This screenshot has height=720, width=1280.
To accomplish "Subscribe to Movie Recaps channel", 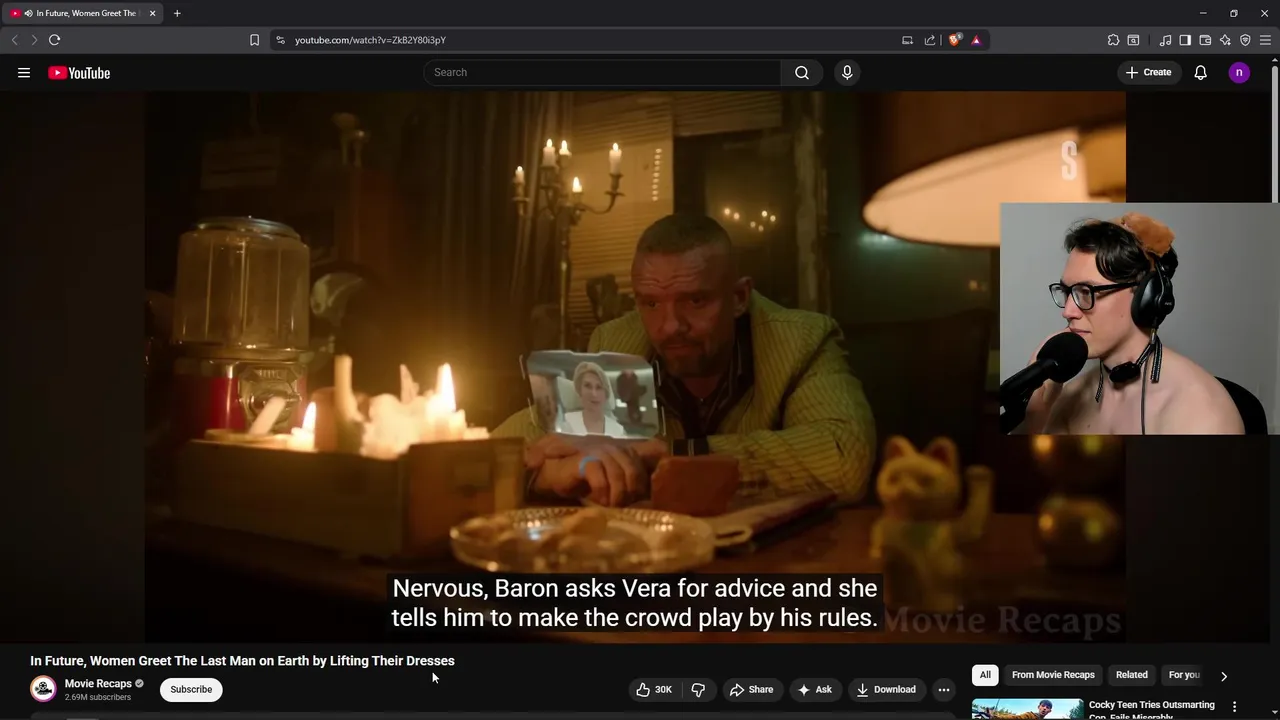I will [191, 689].
